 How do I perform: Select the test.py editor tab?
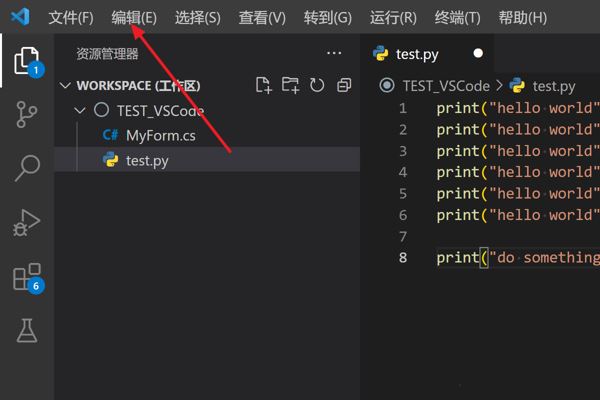pos(416,54)
